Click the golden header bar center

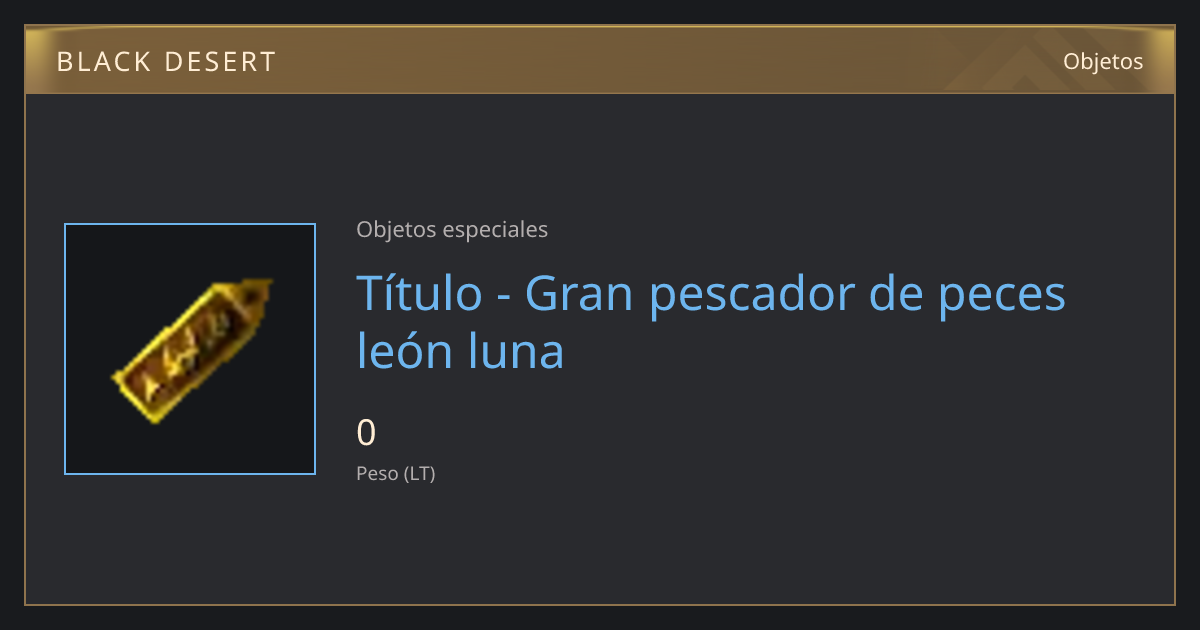(x=600, y=60)
